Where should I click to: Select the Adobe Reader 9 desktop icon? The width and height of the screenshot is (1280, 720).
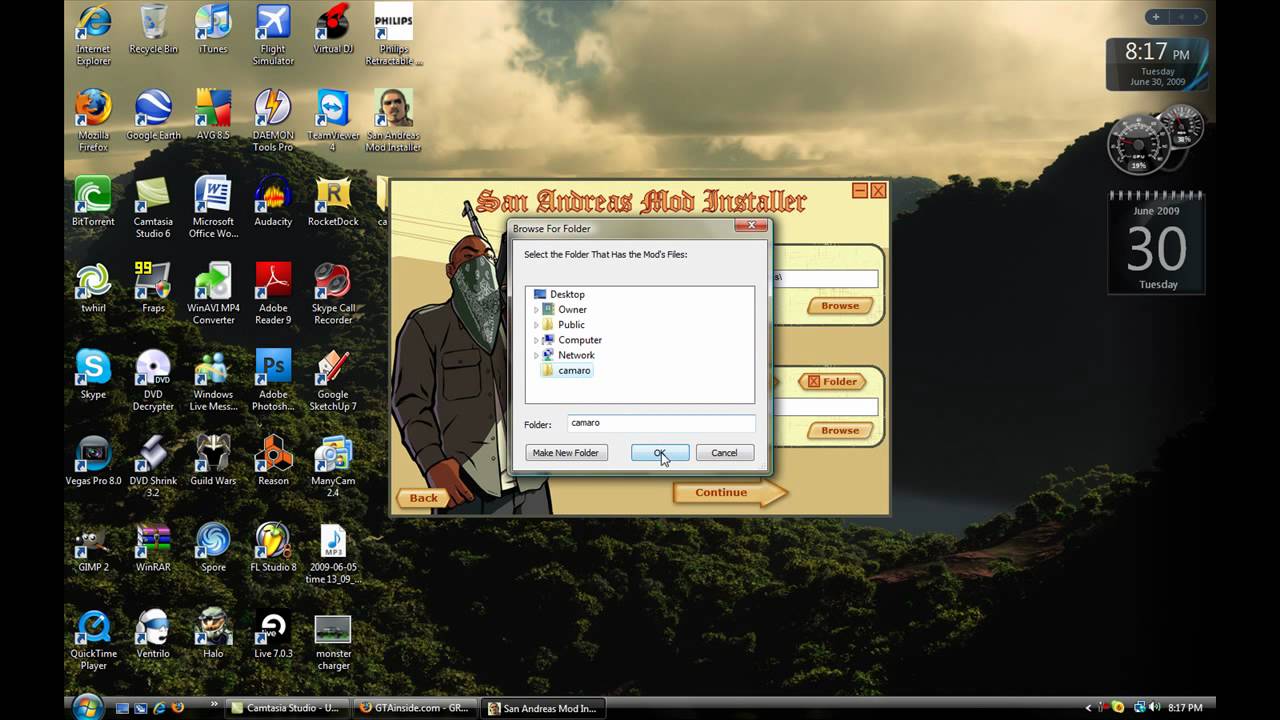pos(273,294)
